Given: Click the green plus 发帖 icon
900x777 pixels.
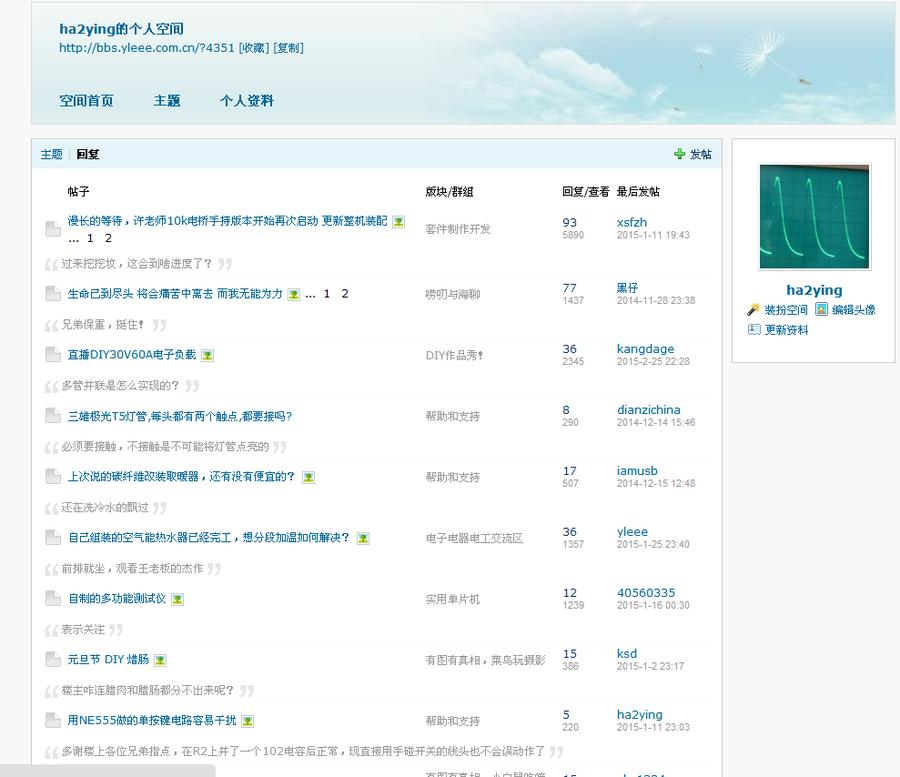Looking at the screenshot, I should point(680,154).
